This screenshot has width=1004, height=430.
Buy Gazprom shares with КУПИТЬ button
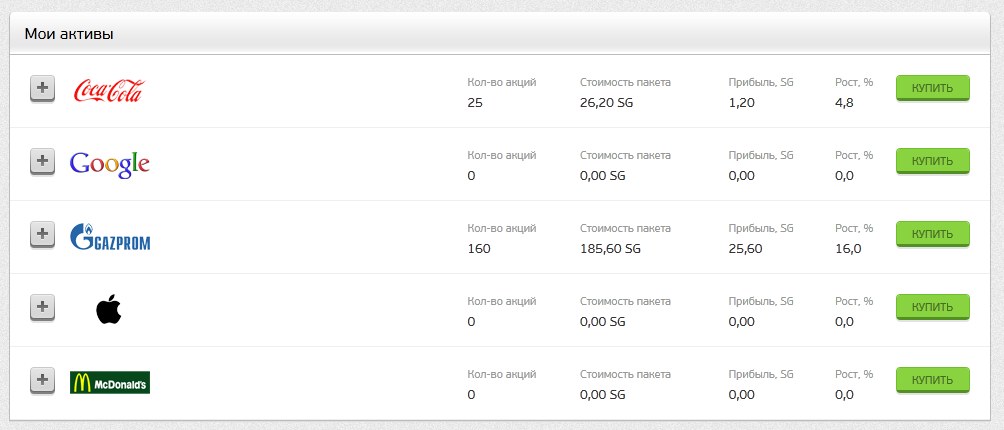(932, 234)
